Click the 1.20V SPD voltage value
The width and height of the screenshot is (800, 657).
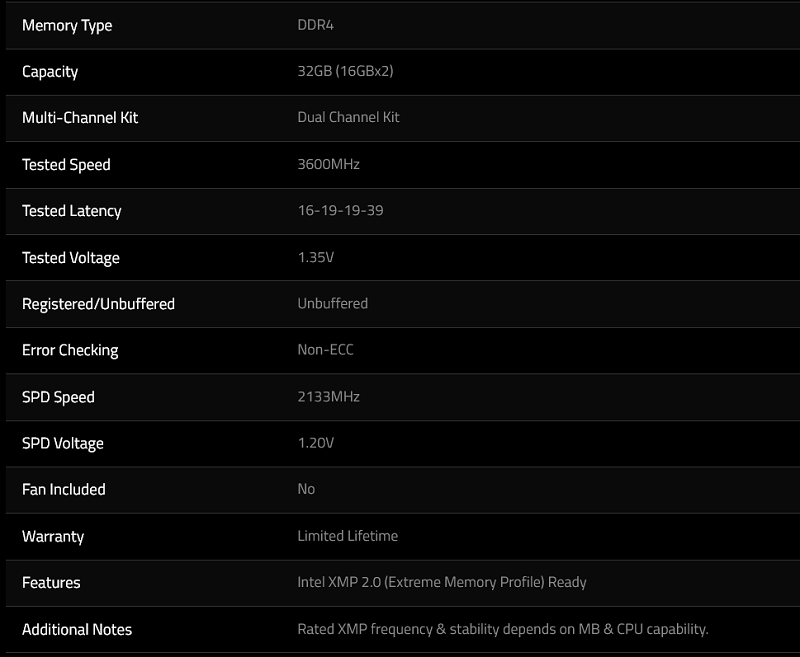tap(315, 443)
